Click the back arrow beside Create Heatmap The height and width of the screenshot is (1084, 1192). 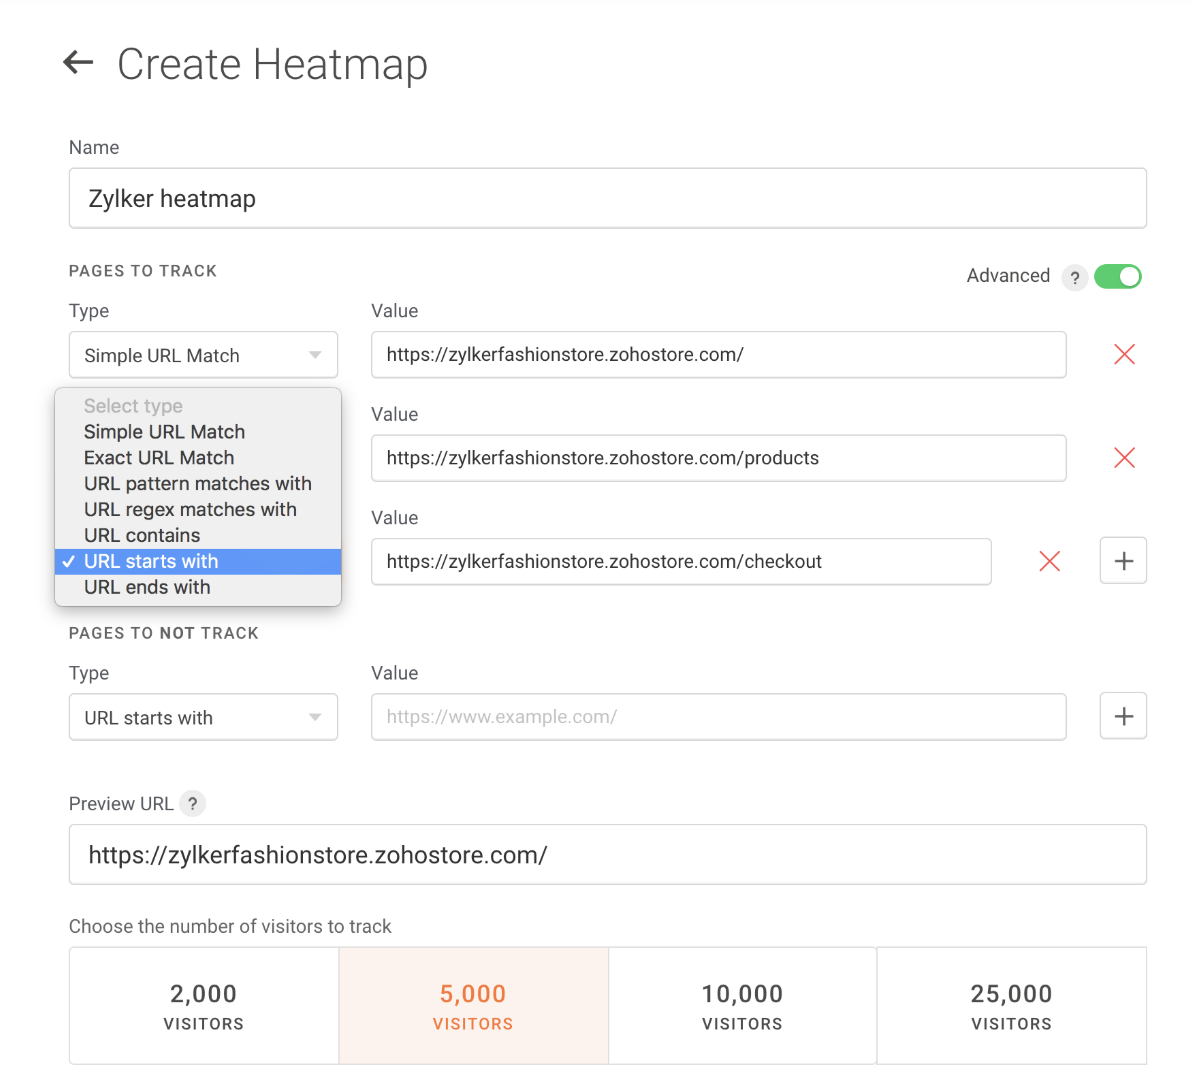tap(78, 63)
